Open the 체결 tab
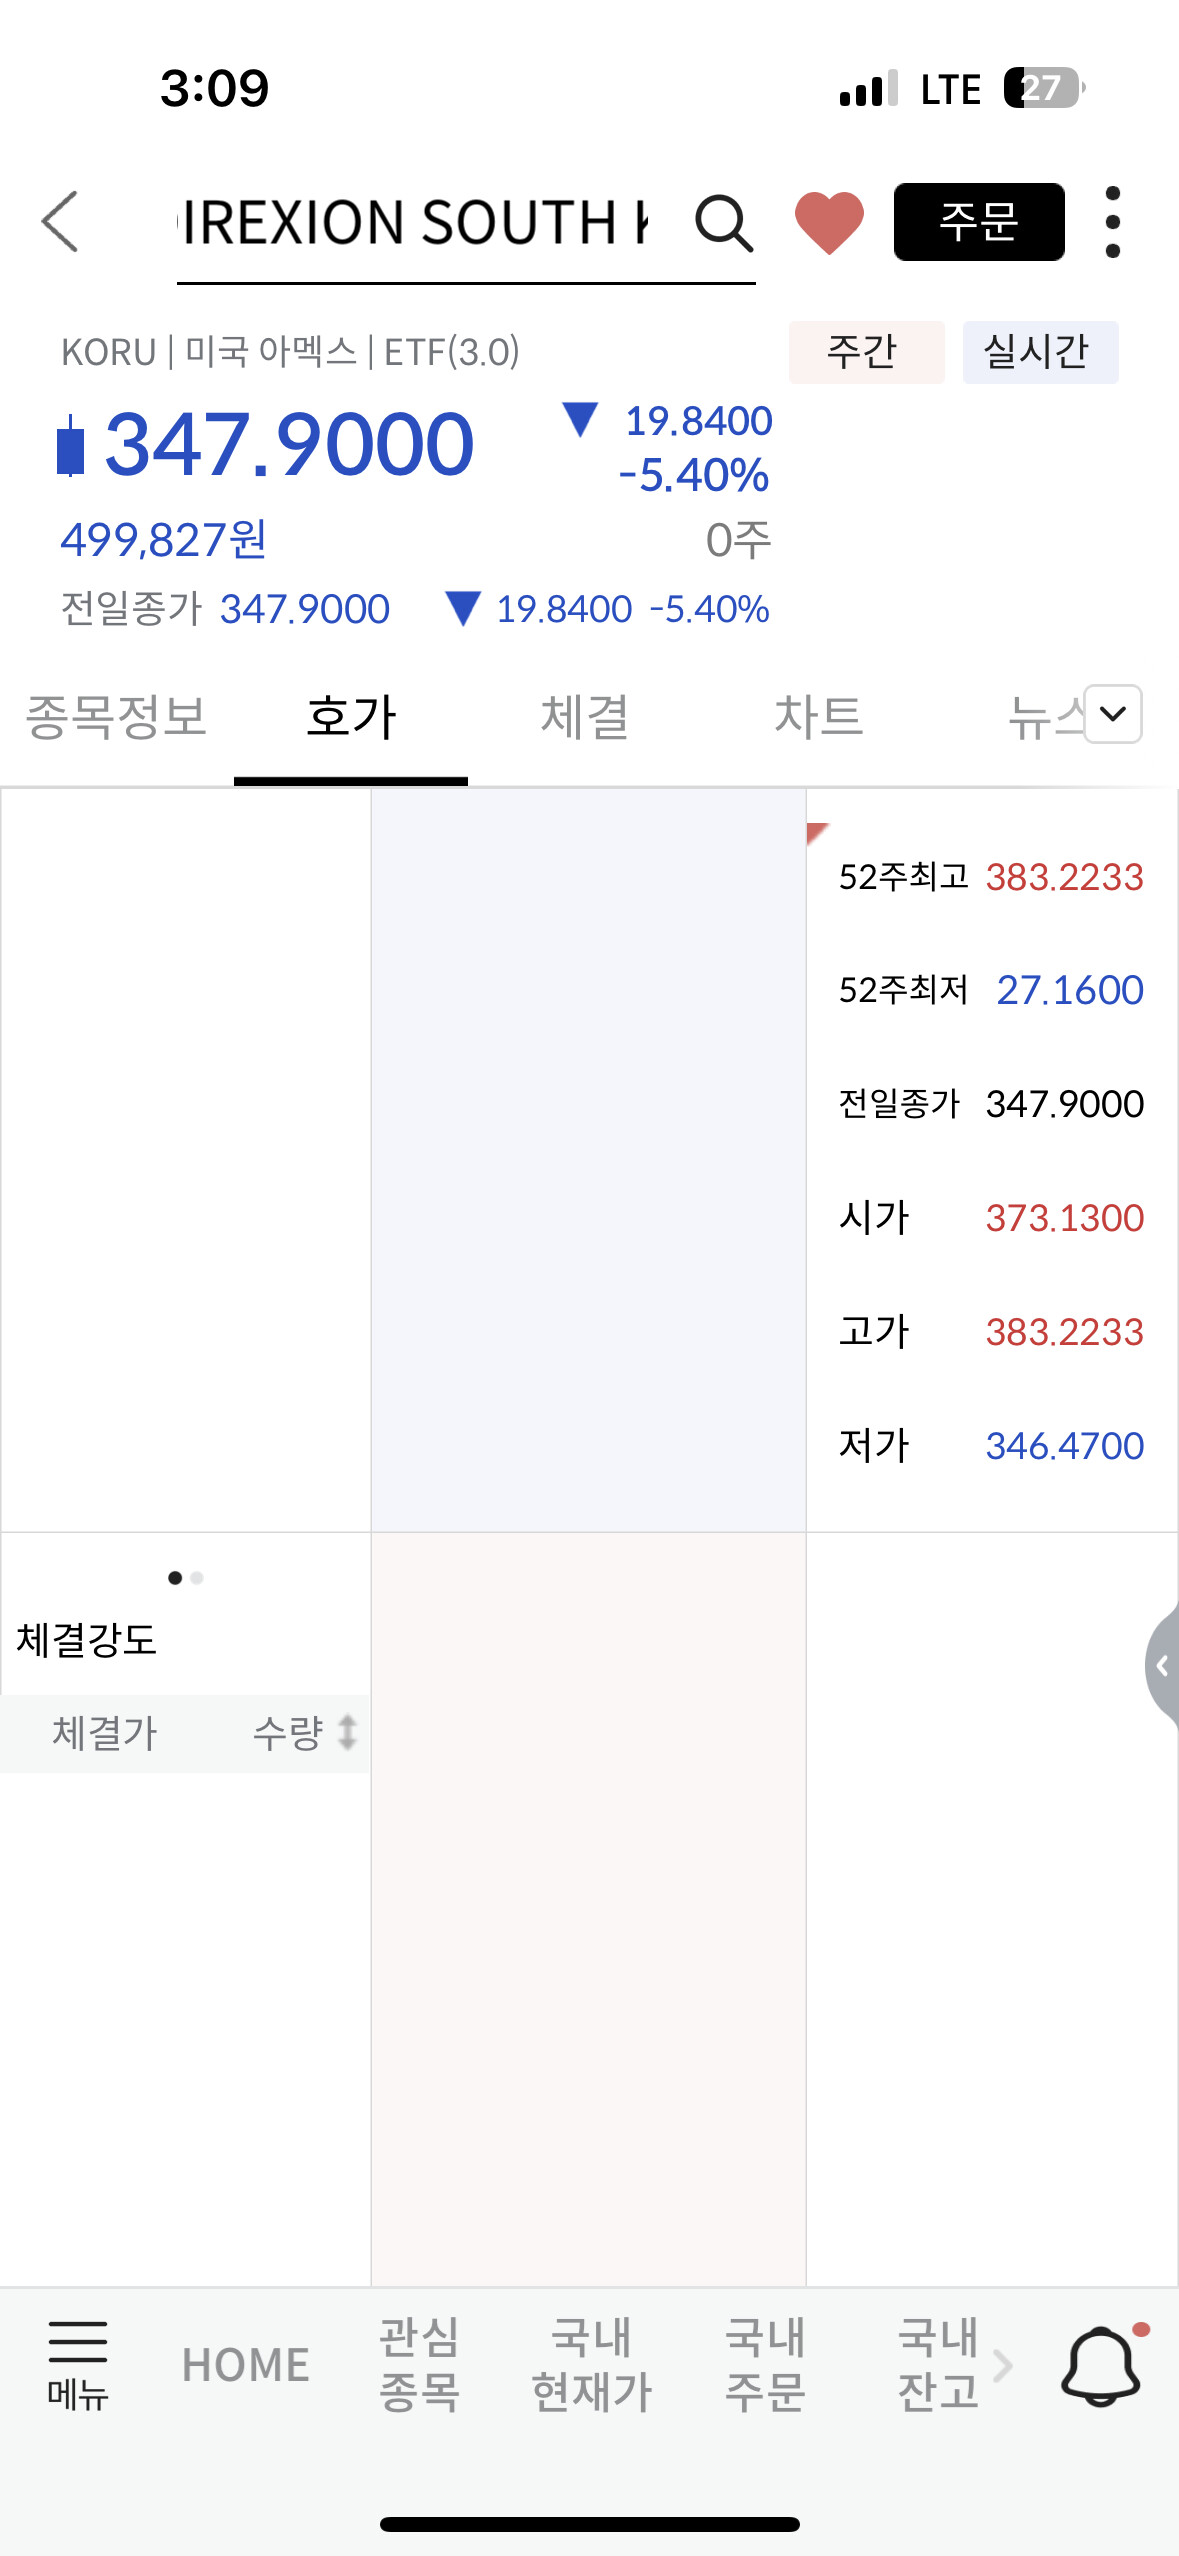 [x=584, y=716]
